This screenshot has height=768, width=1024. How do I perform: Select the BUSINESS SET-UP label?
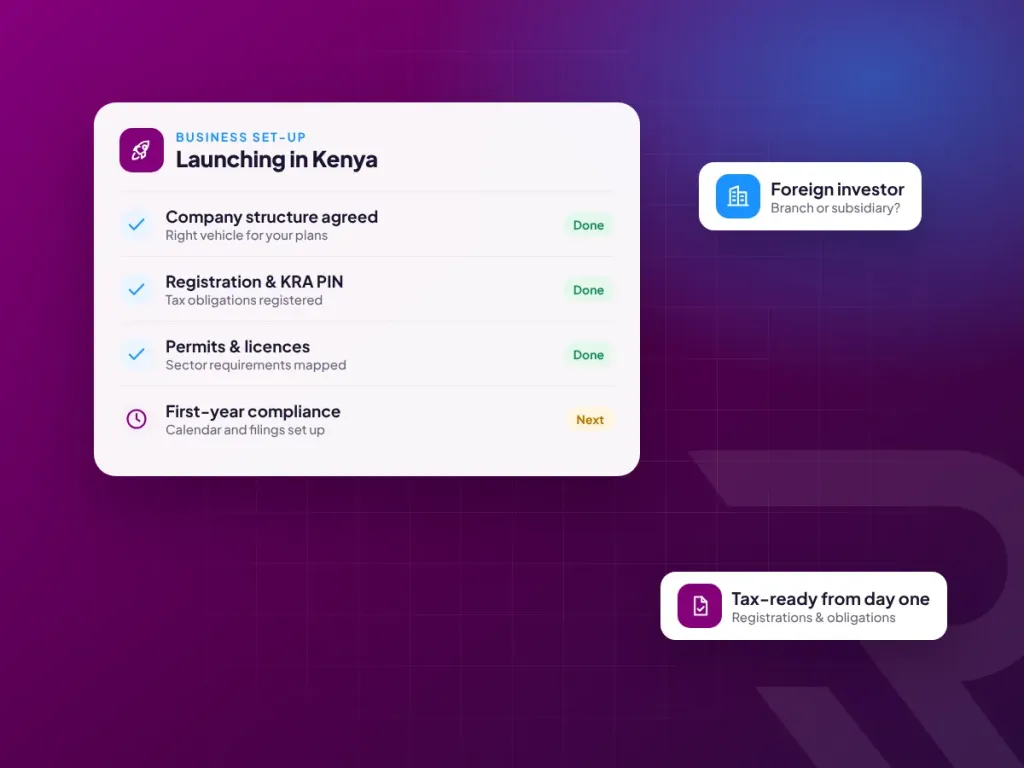tap(240, 137)
